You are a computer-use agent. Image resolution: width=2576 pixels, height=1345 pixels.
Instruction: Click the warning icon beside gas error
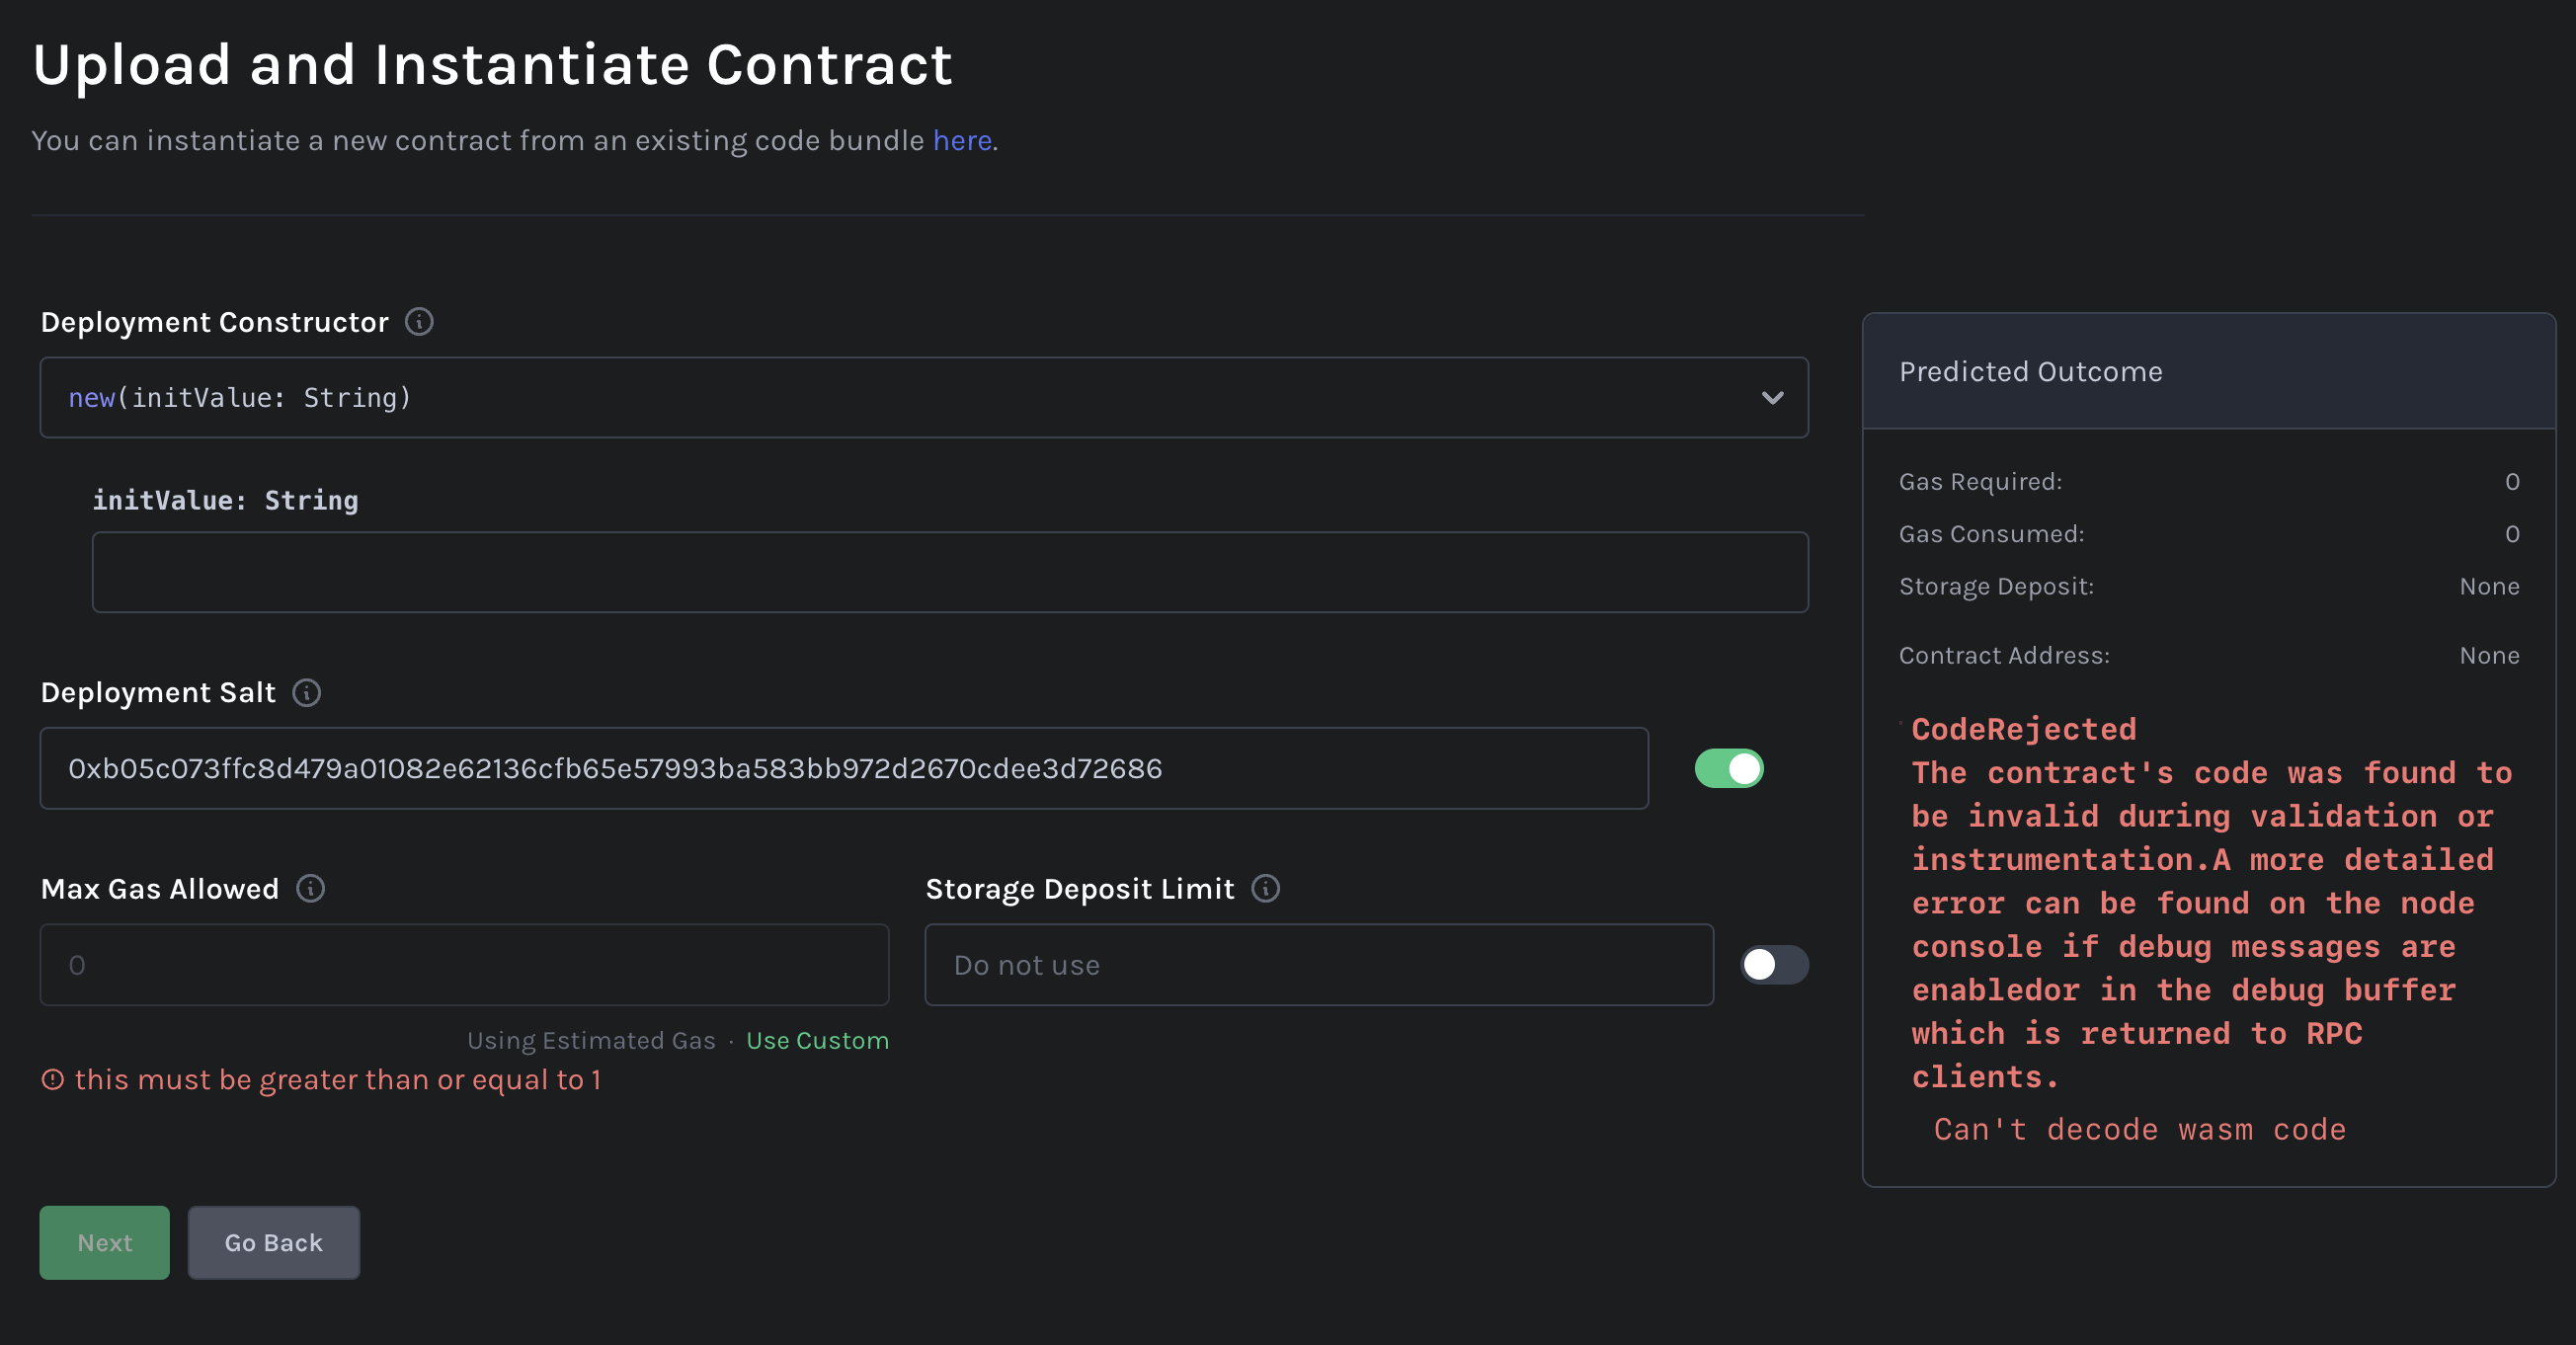tap(53, 1080)
